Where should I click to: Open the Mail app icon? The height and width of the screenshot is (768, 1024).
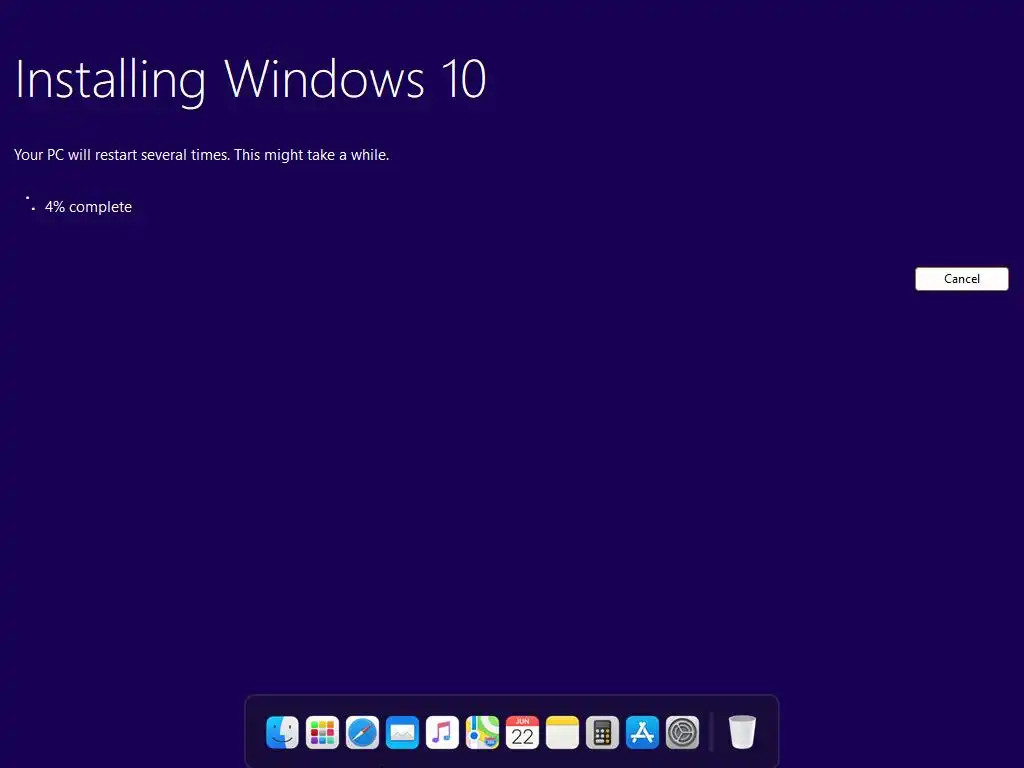402,732
